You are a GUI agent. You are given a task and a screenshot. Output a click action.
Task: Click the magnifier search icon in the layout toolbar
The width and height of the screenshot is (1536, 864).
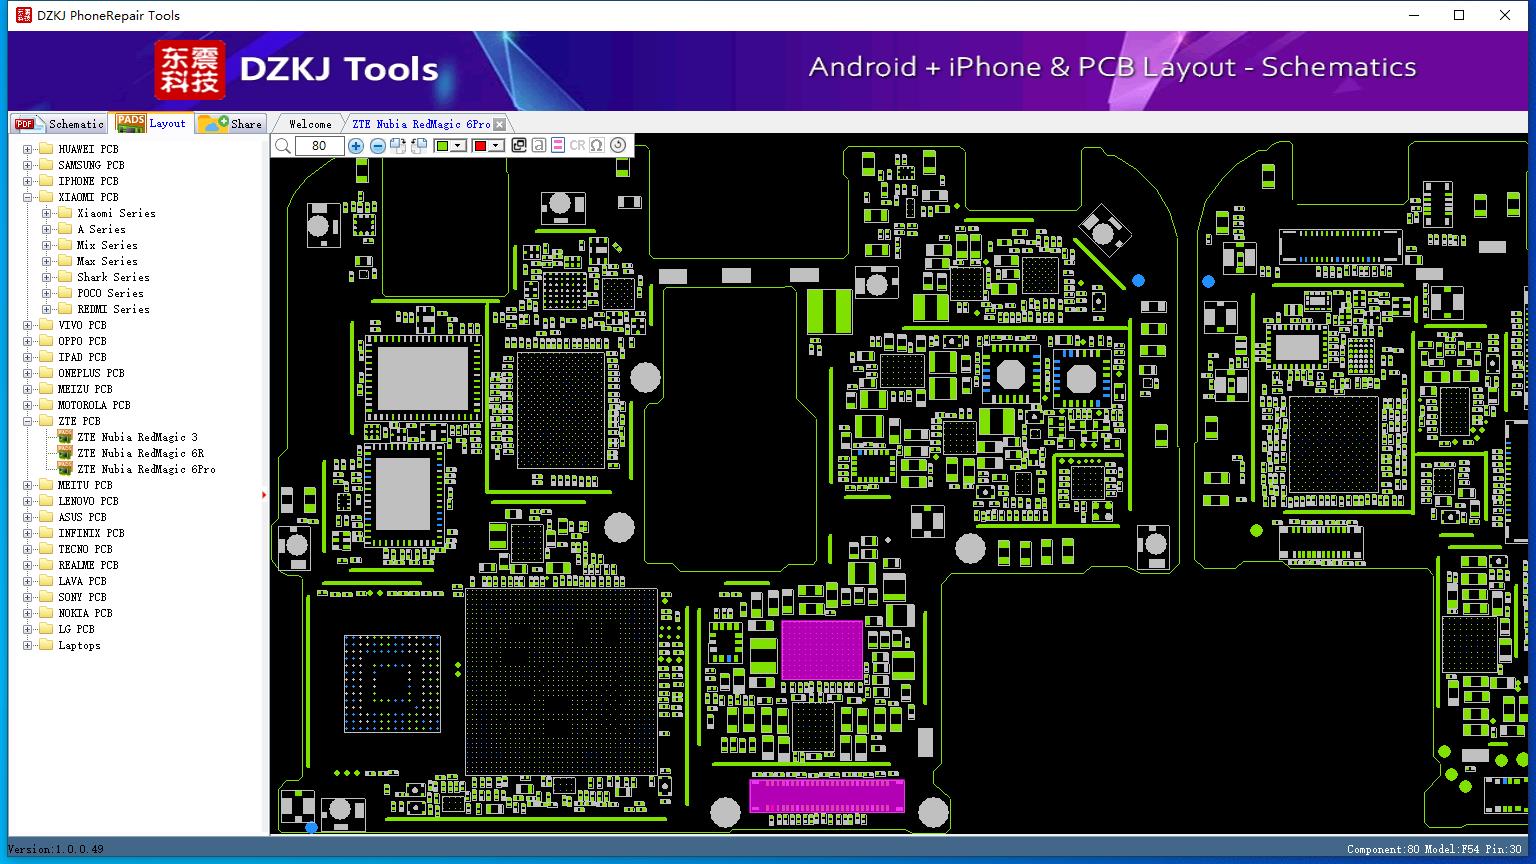tap(283, 146)
